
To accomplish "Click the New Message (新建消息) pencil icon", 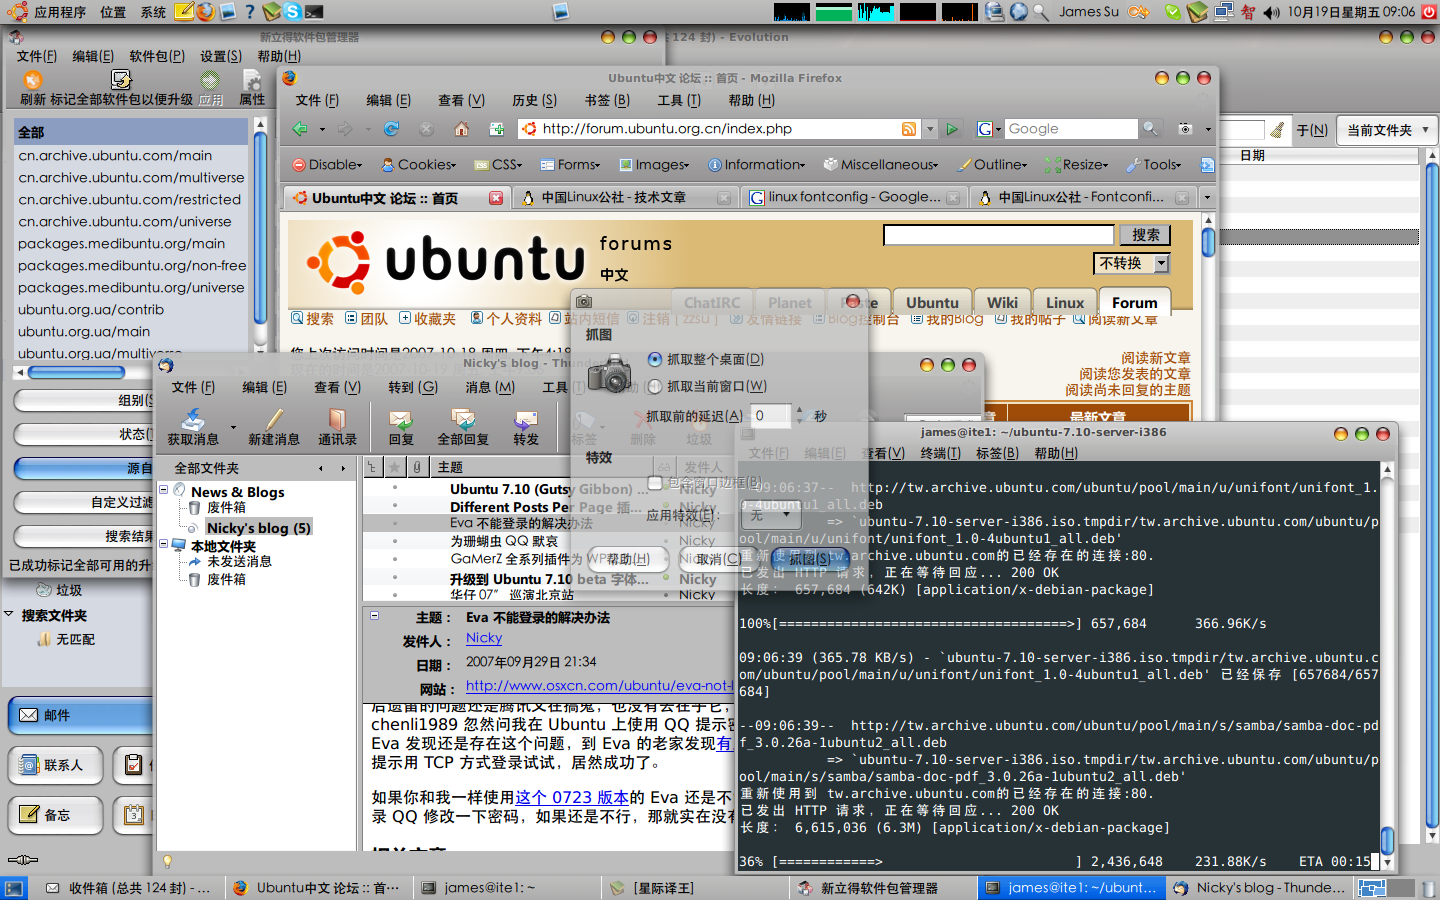I will (x=274, y=419).
